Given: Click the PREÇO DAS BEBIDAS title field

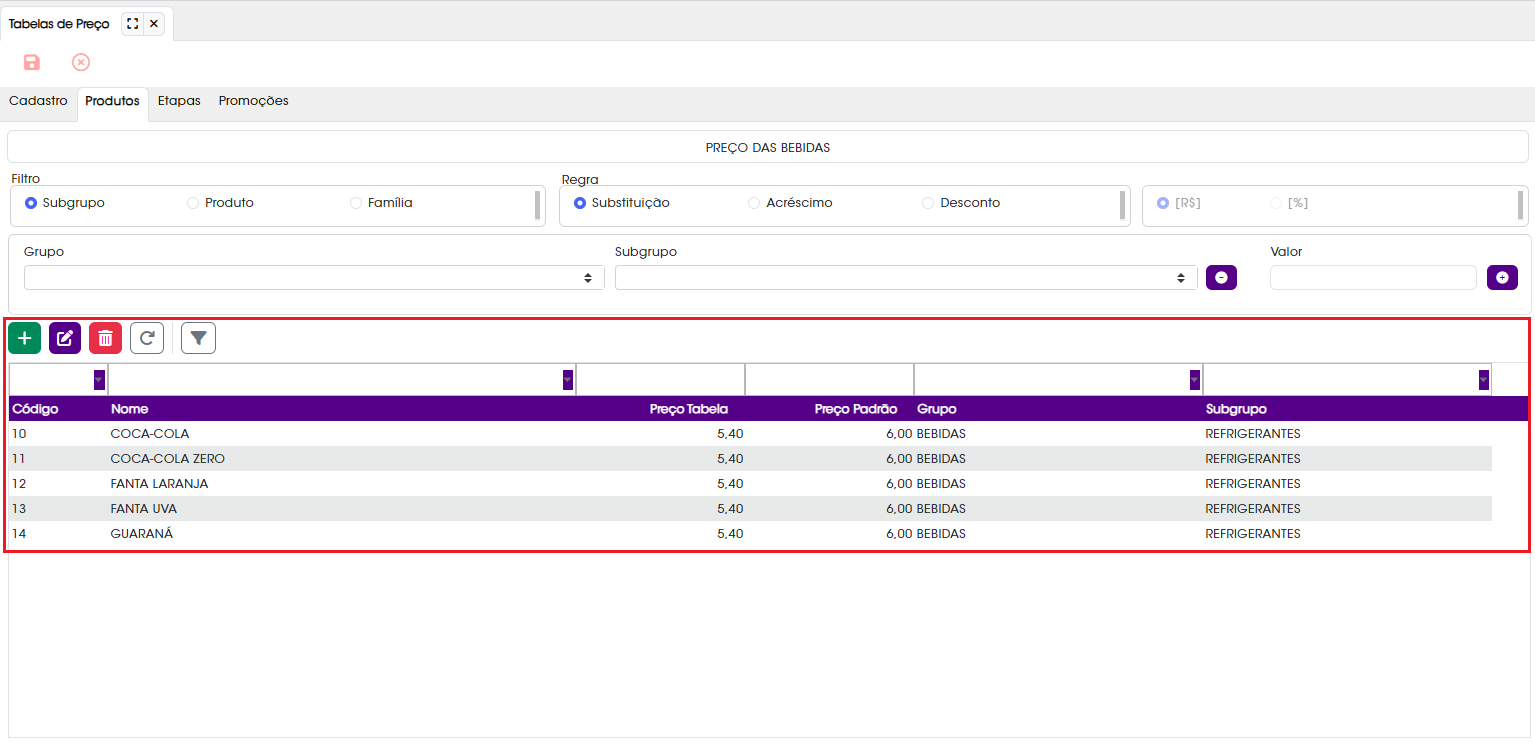Looking at the screenshot, I should (768, 147).
